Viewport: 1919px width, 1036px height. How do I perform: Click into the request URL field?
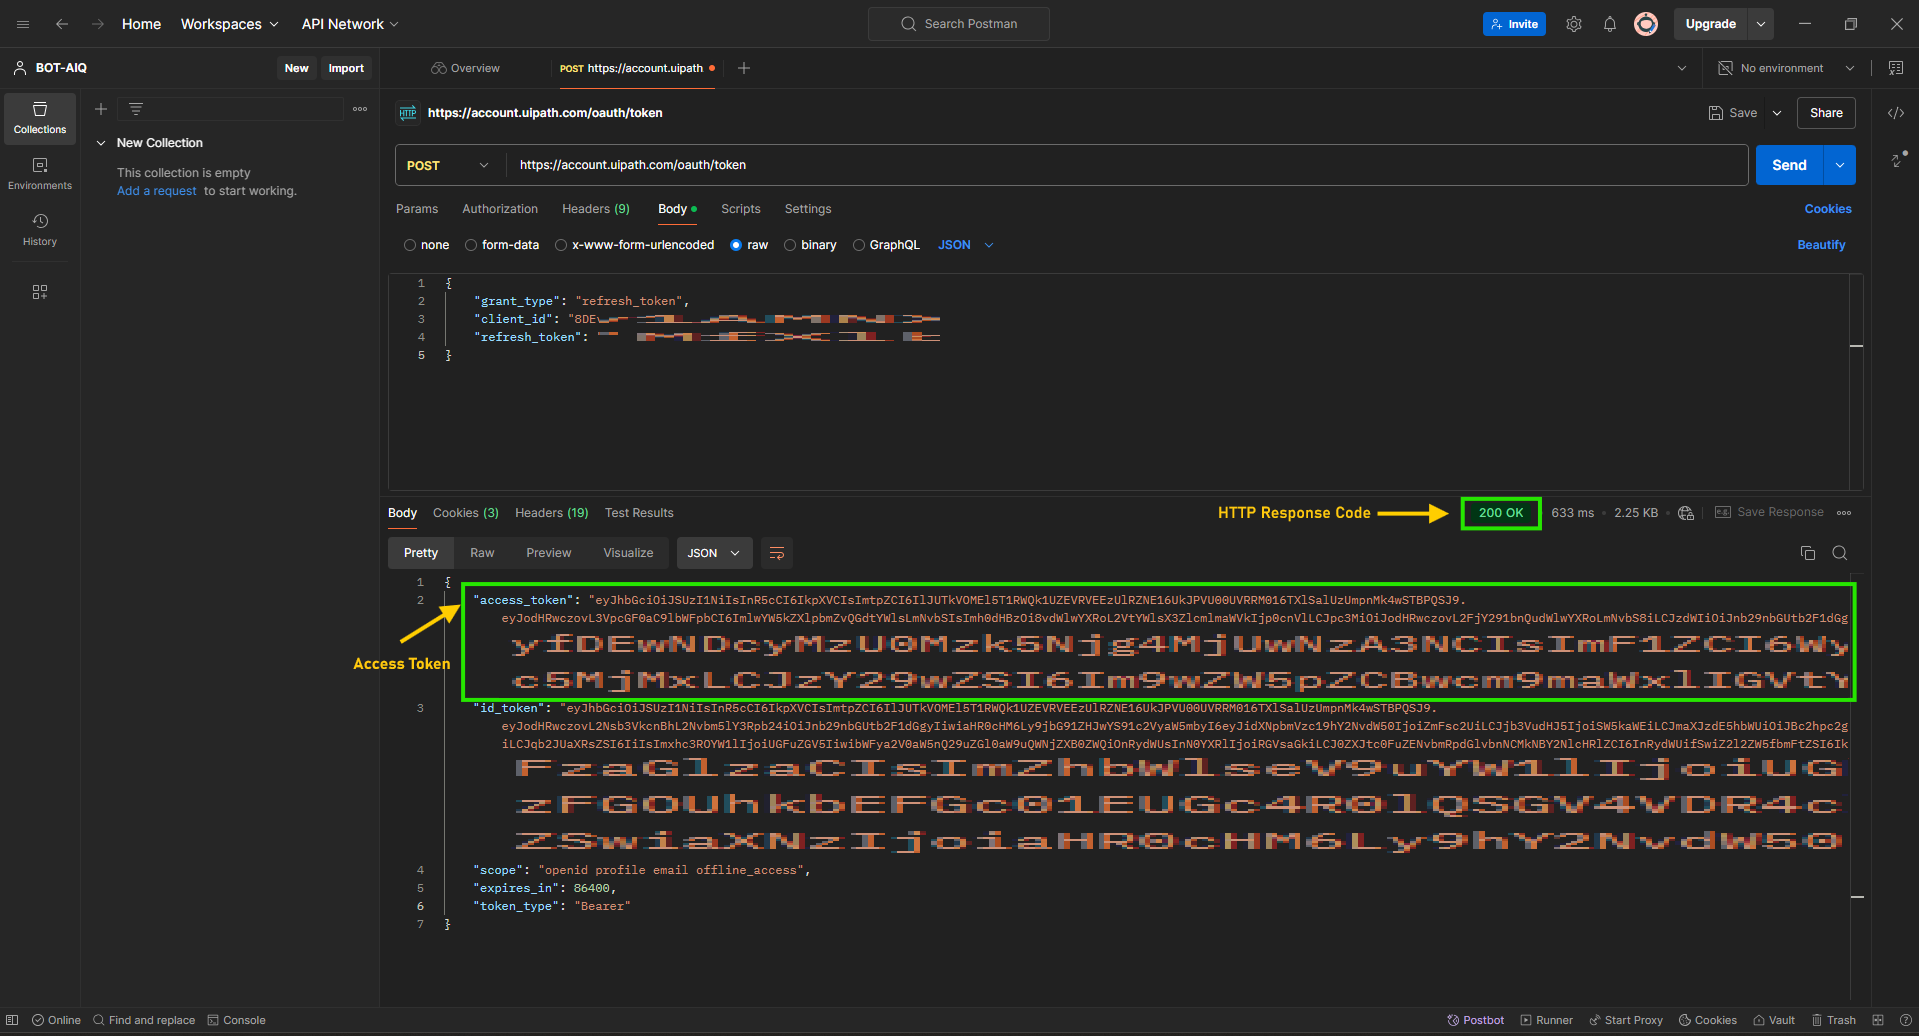click(x=1127, y=165)
